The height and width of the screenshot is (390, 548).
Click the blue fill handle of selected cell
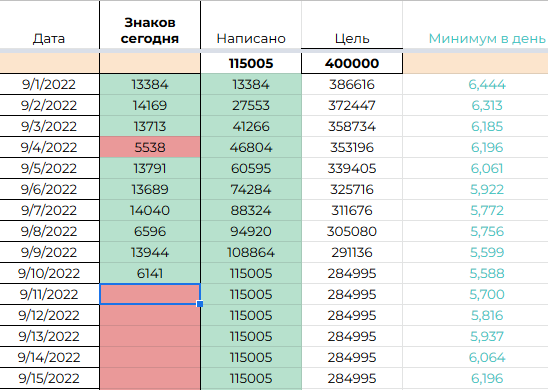[200, 304]
